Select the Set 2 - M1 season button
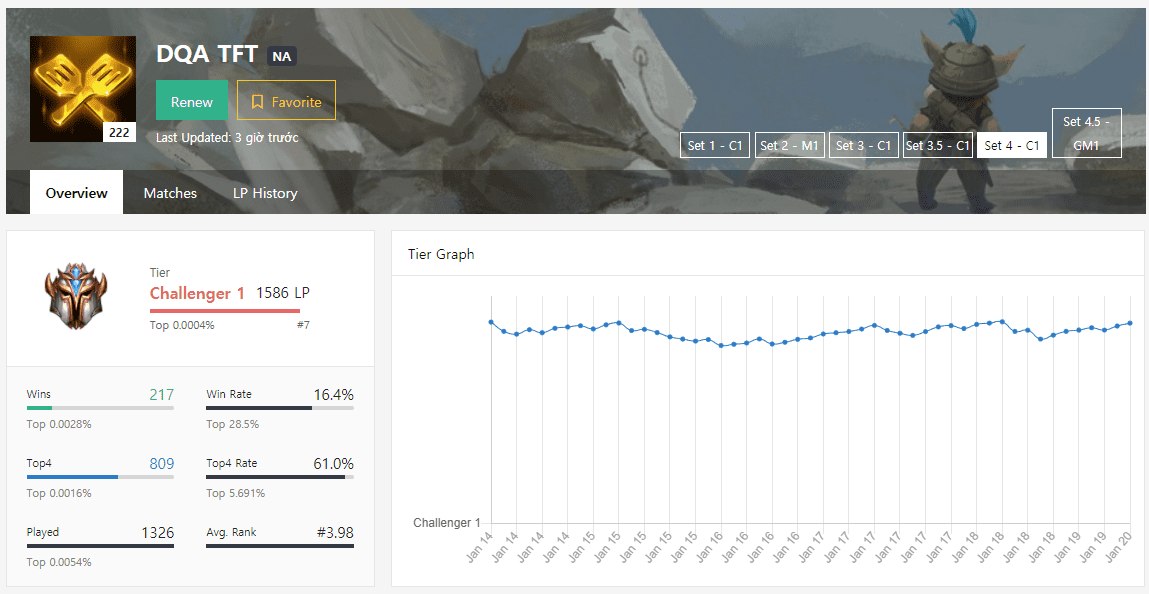The width and height of the screenshot is (1149, 594). [x=789, y=145]
